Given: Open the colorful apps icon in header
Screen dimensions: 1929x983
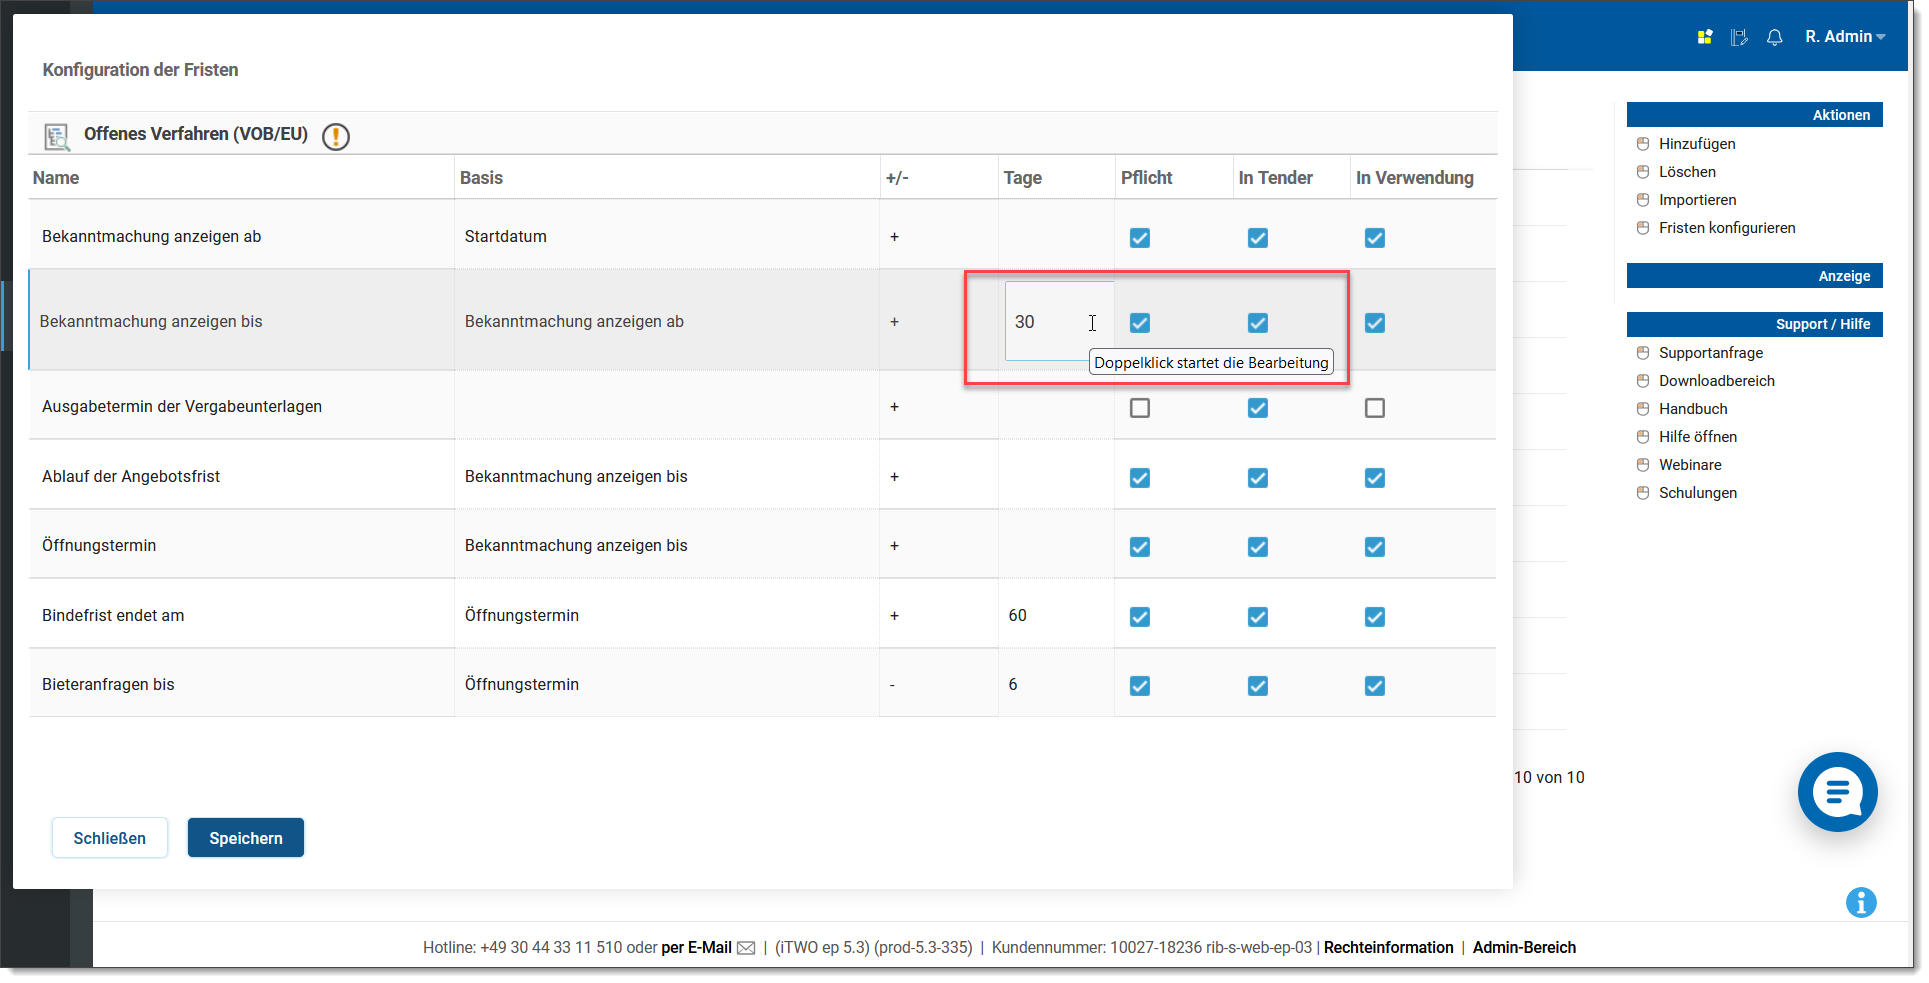Looking at the screenshot, I should 1705,37.
